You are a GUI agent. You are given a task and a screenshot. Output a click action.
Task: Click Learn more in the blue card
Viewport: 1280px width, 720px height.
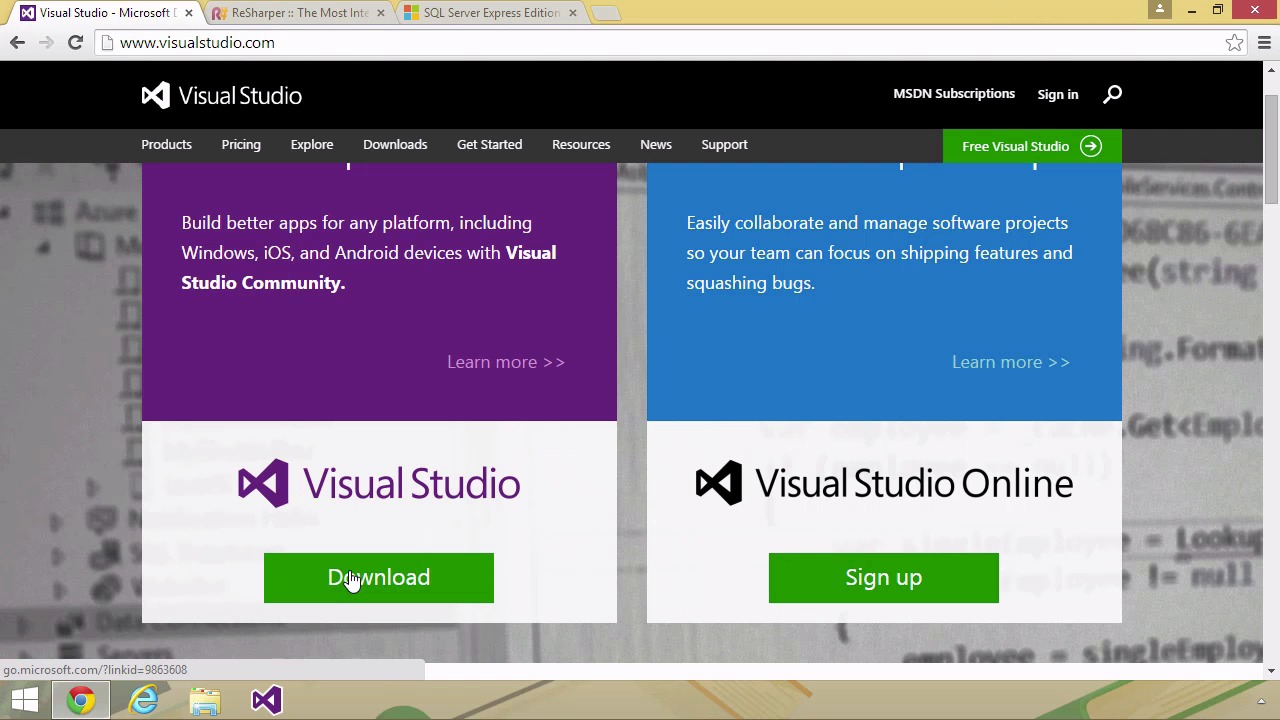point(1011,362)
